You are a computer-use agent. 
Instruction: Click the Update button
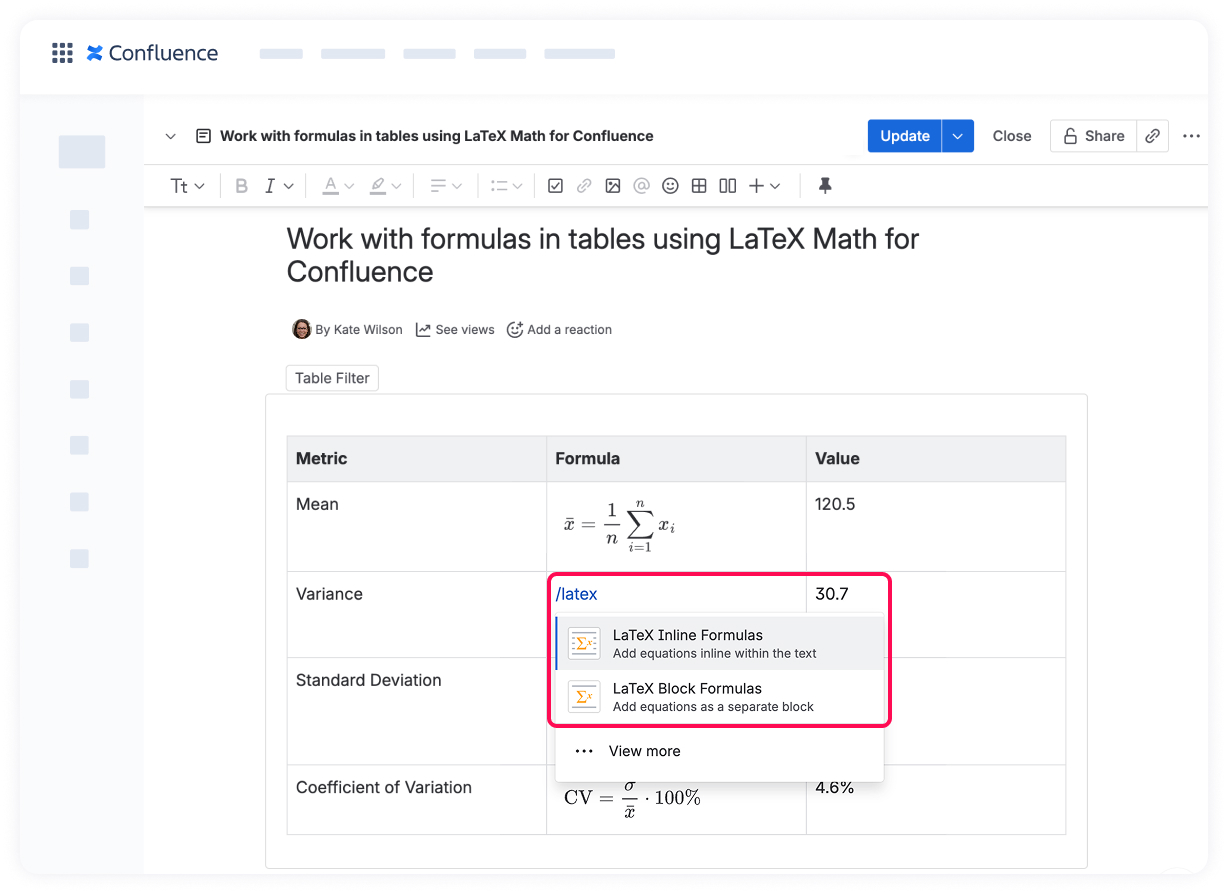903,136
